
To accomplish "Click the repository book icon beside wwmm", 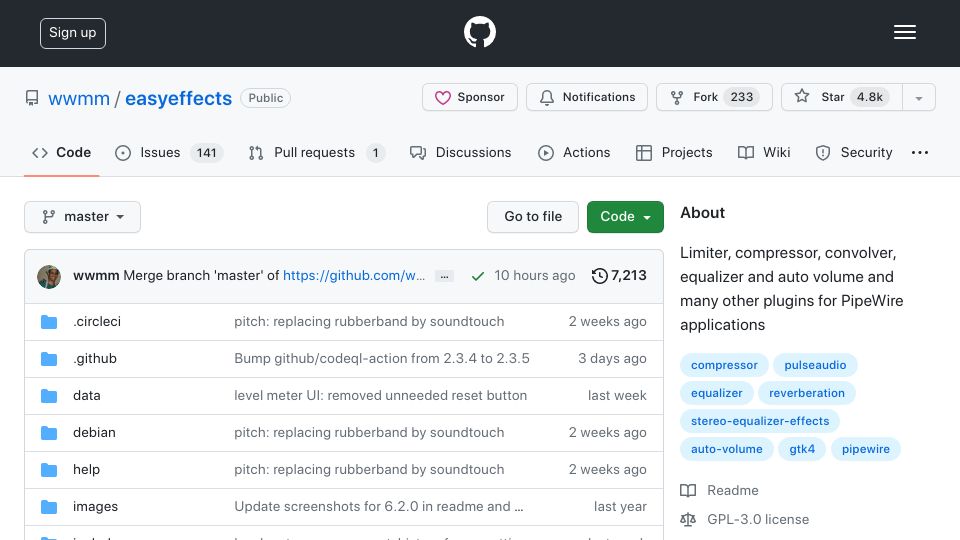I will [x=32, y=98].
